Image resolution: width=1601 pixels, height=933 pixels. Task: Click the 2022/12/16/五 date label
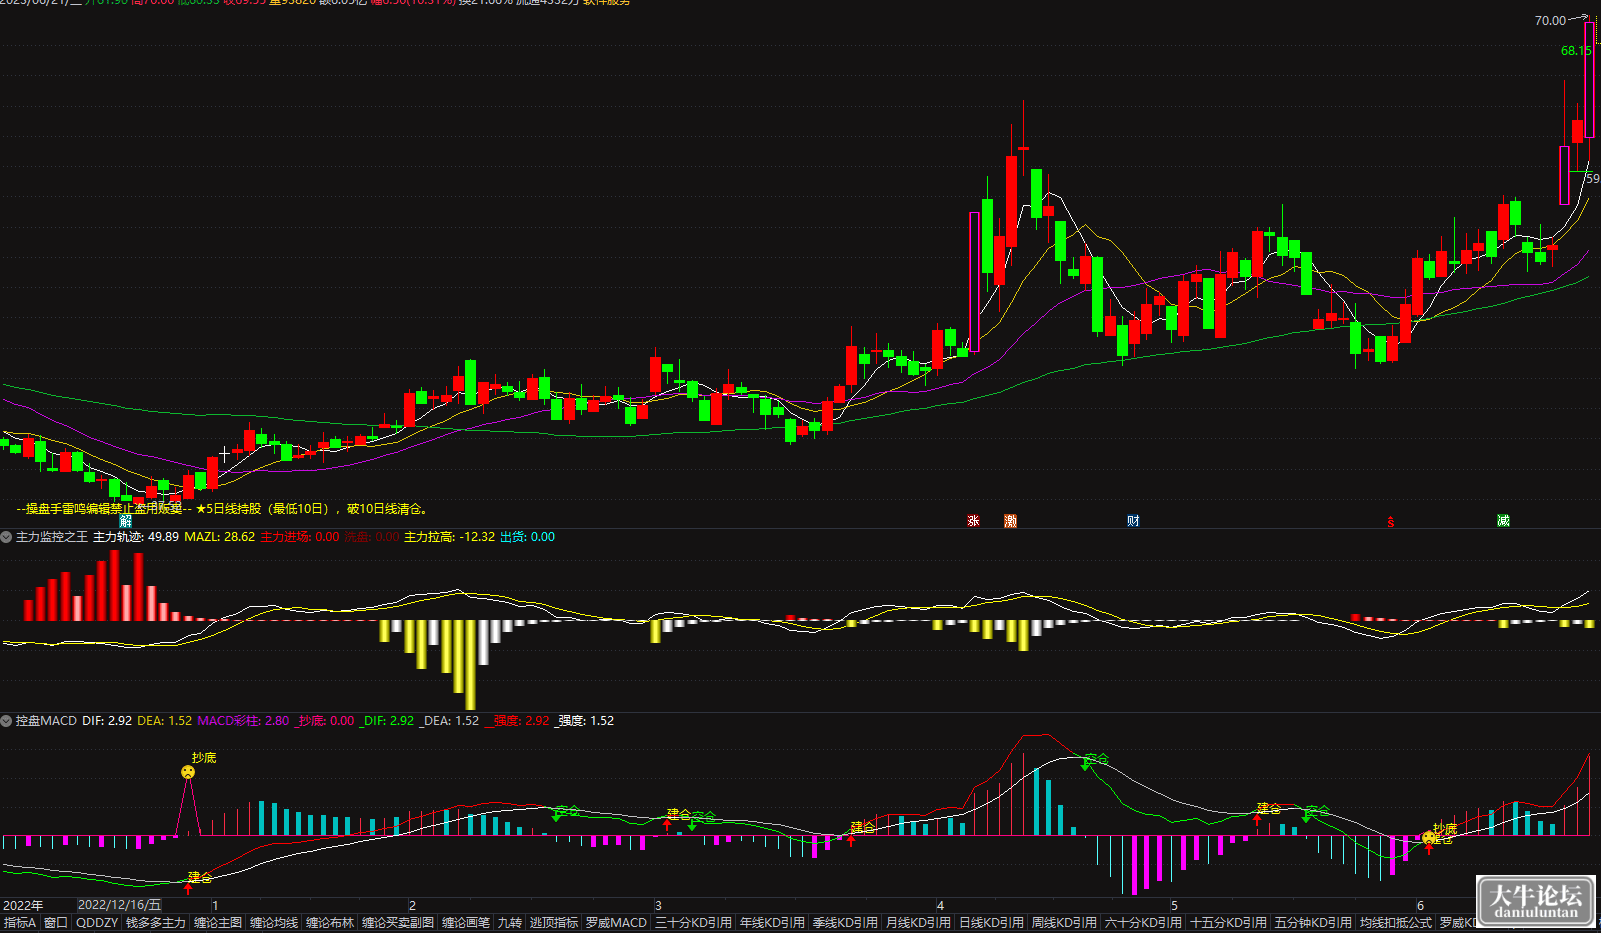point(119,905)
